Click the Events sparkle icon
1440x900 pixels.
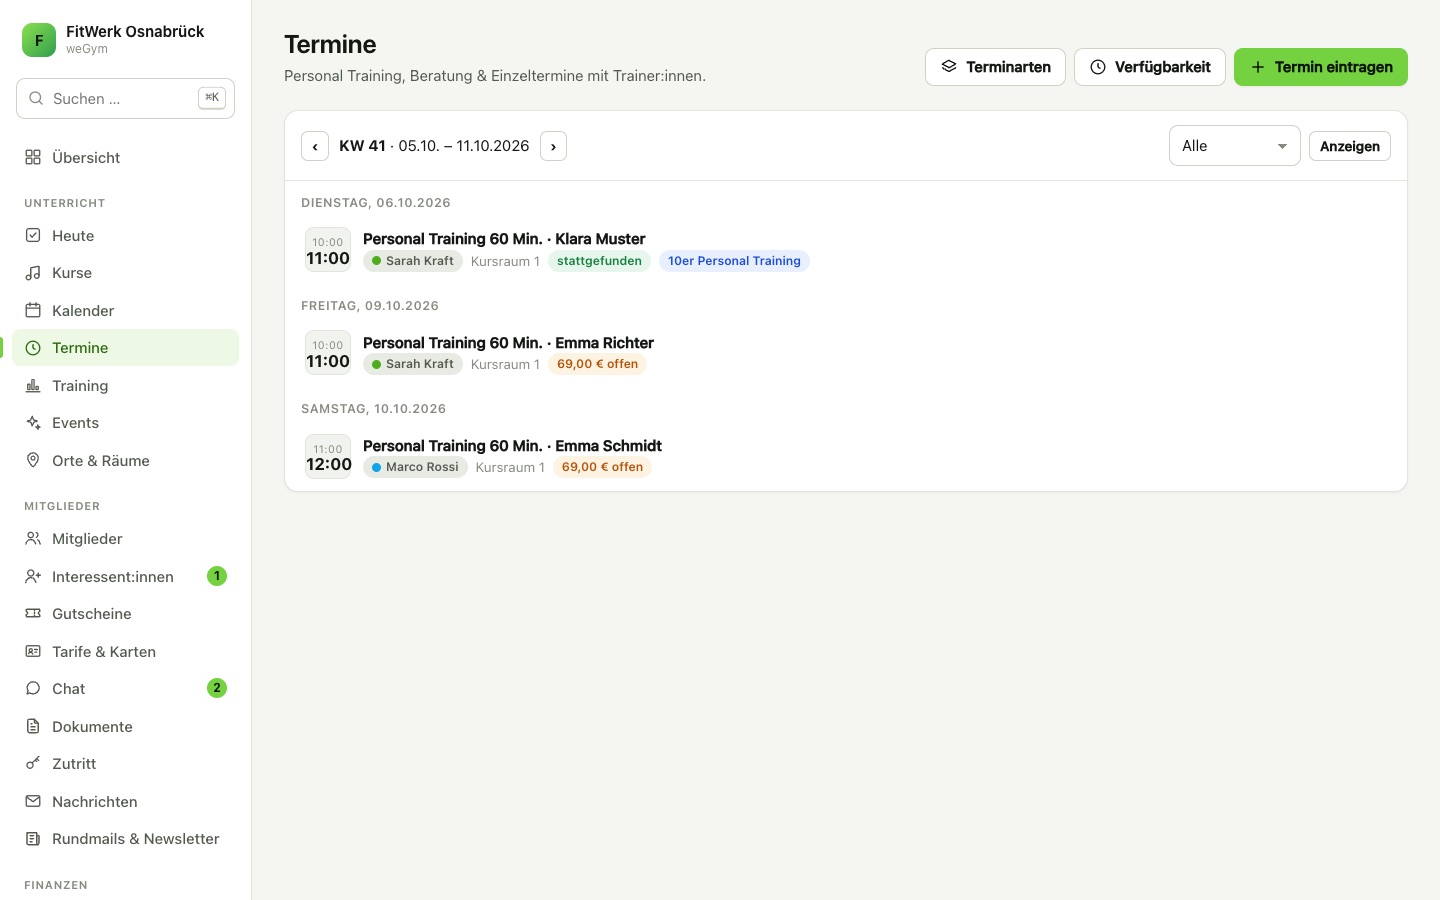click(33, 422)
